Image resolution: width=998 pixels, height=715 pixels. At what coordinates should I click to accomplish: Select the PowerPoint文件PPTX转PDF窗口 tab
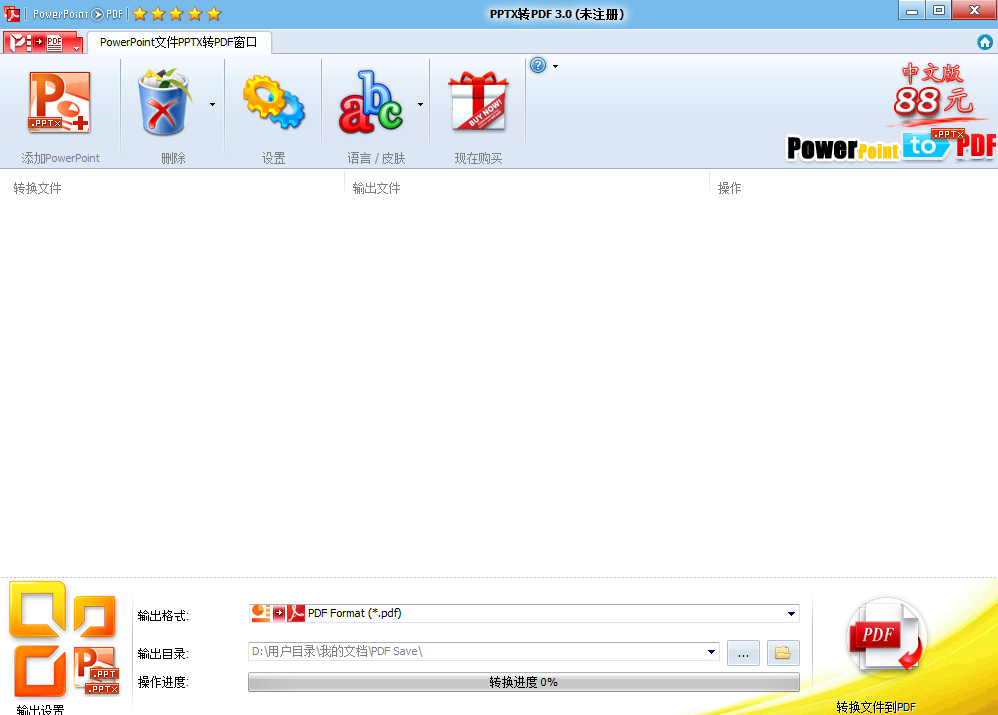pyautogui.click(x=179, y=43)
